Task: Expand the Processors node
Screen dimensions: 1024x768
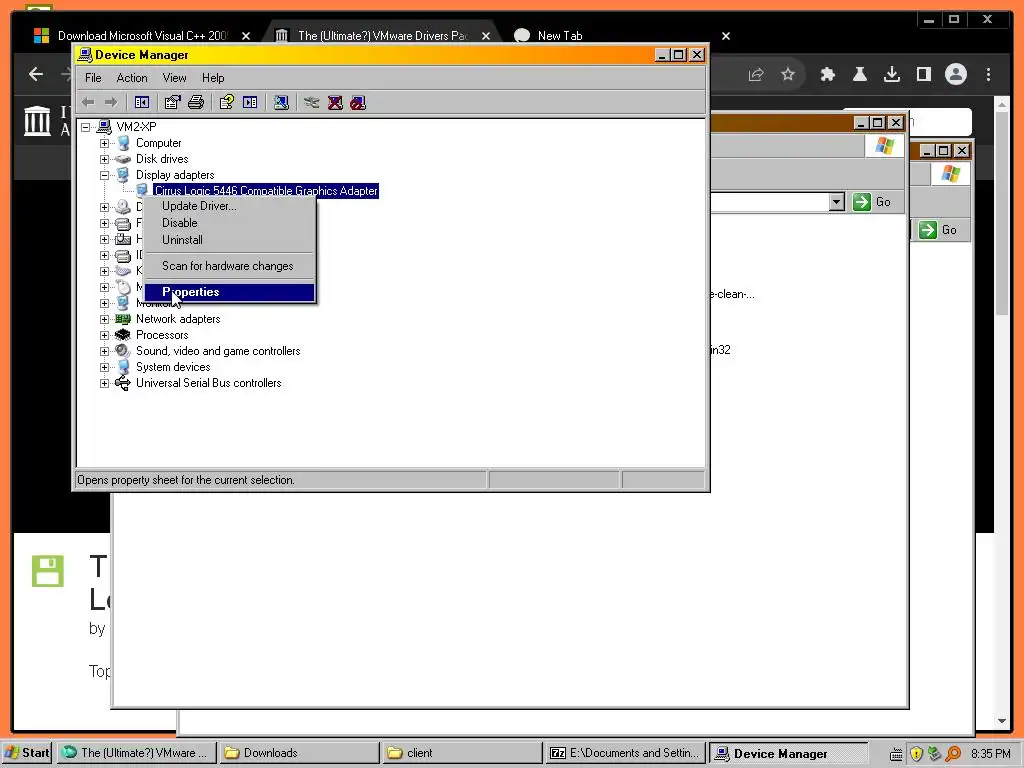Action: [104, 335]
